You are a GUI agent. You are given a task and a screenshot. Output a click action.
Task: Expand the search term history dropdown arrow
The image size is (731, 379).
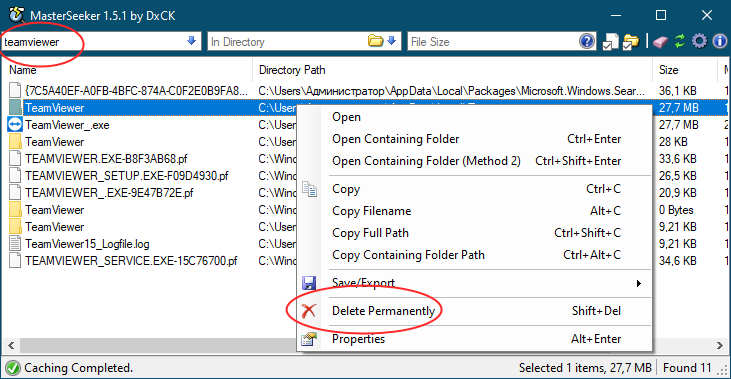click(x=191, y=41)
